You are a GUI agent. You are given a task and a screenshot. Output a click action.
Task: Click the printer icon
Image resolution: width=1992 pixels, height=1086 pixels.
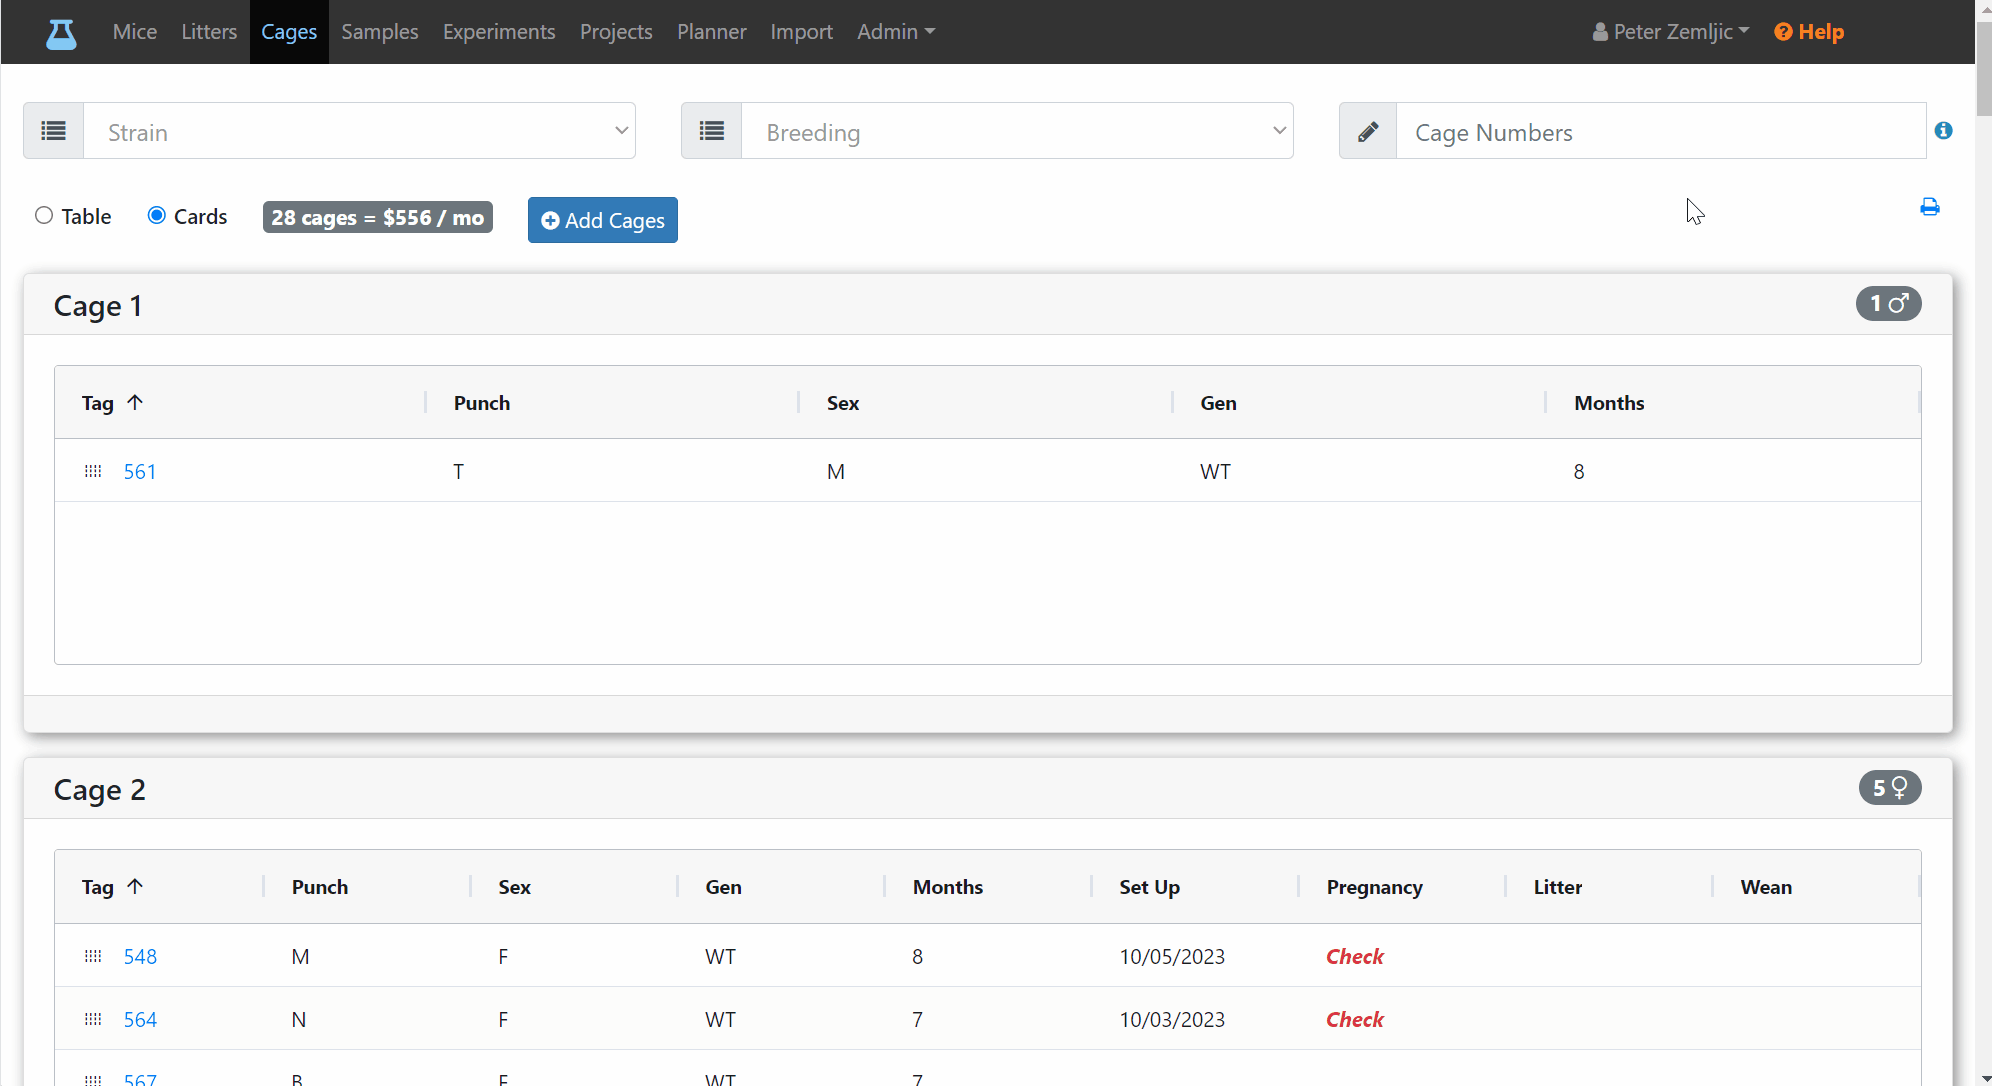[1930, 207]
